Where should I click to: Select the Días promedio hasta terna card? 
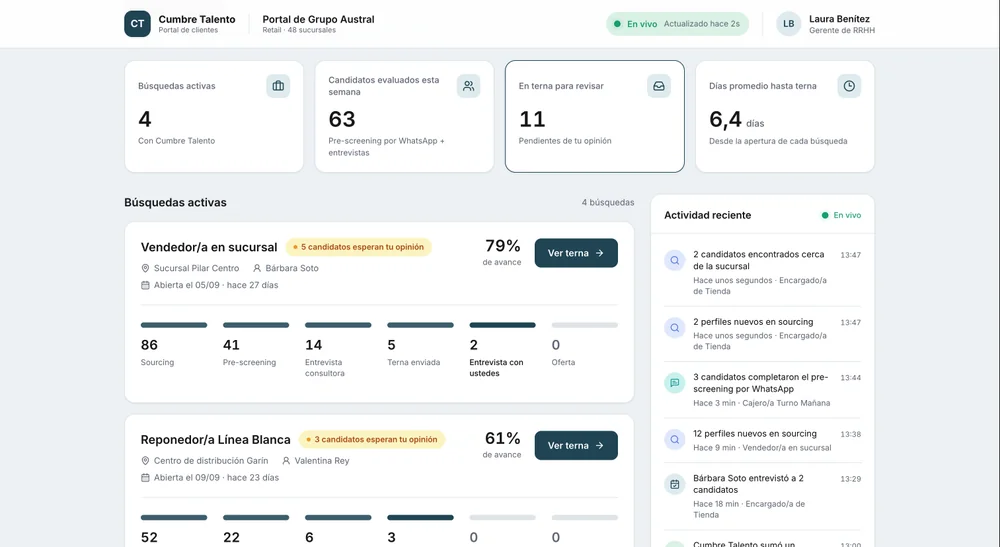point(785,117)
